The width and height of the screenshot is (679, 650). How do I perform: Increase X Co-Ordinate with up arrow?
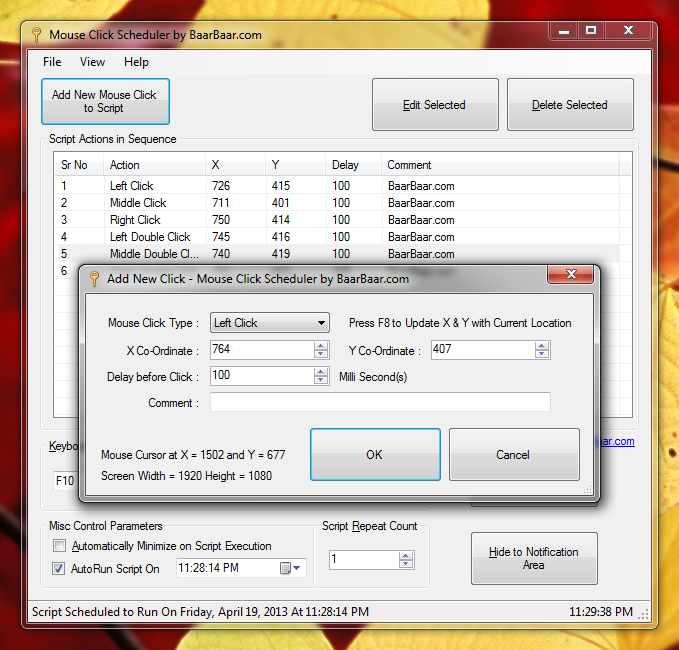[x=320, y=346]
